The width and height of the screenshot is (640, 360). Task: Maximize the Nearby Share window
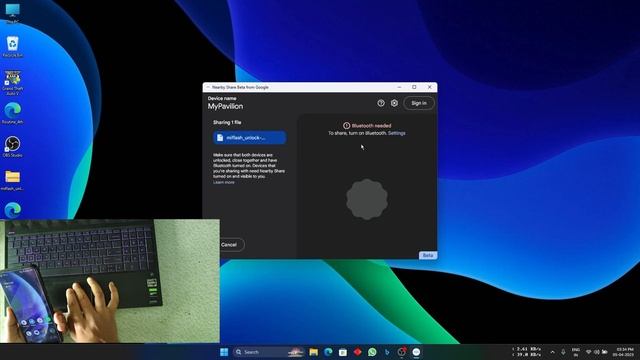[x=414, y=87]
